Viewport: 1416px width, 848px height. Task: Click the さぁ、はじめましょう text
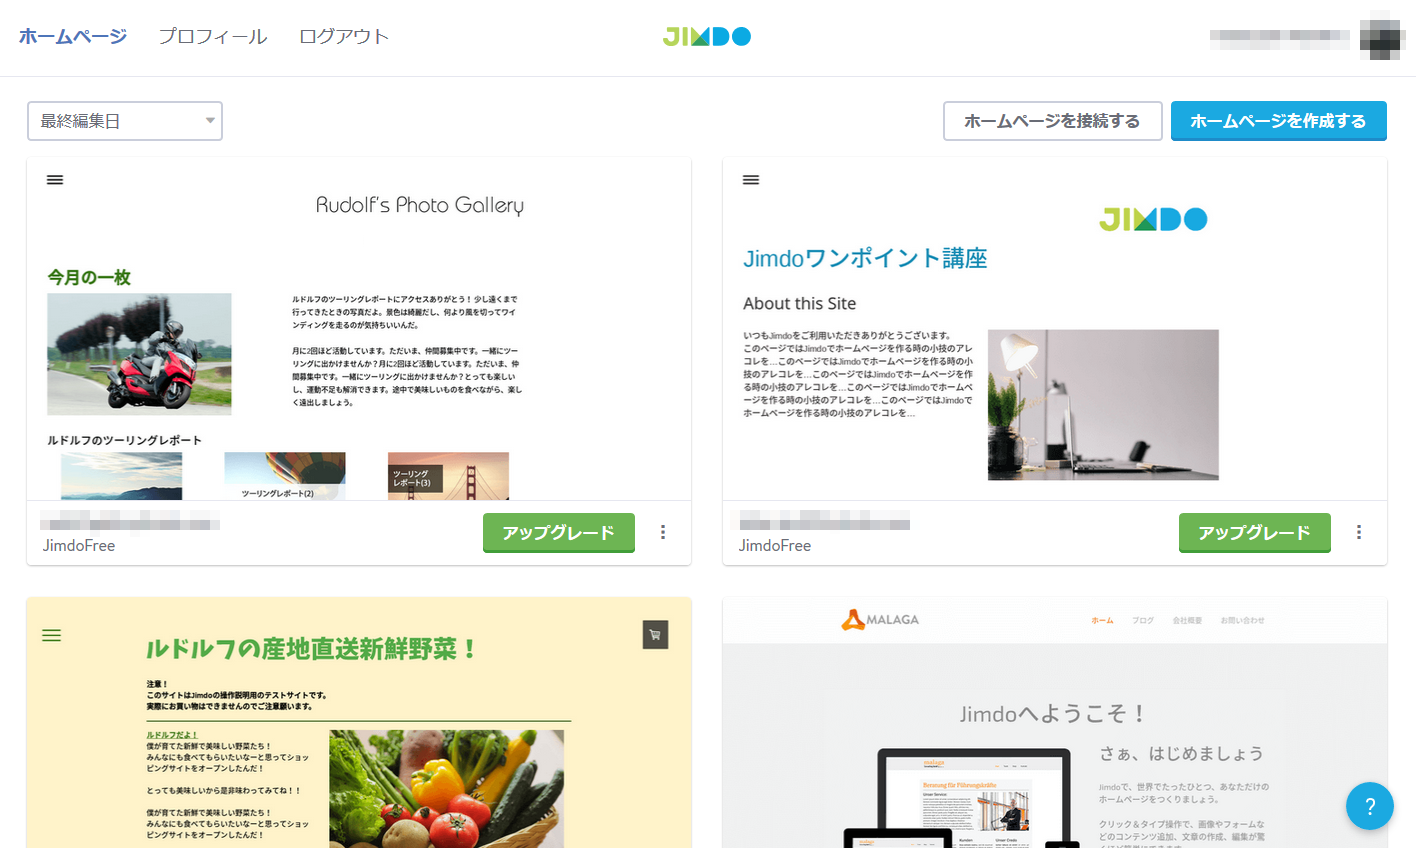point(1181,753)
